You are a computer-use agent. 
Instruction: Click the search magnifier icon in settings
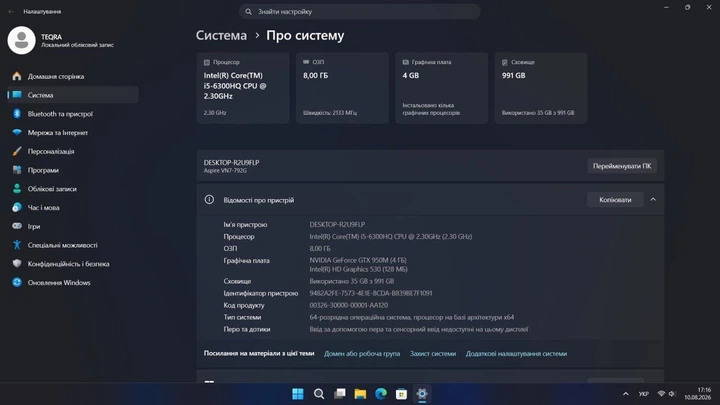point(248,11)
